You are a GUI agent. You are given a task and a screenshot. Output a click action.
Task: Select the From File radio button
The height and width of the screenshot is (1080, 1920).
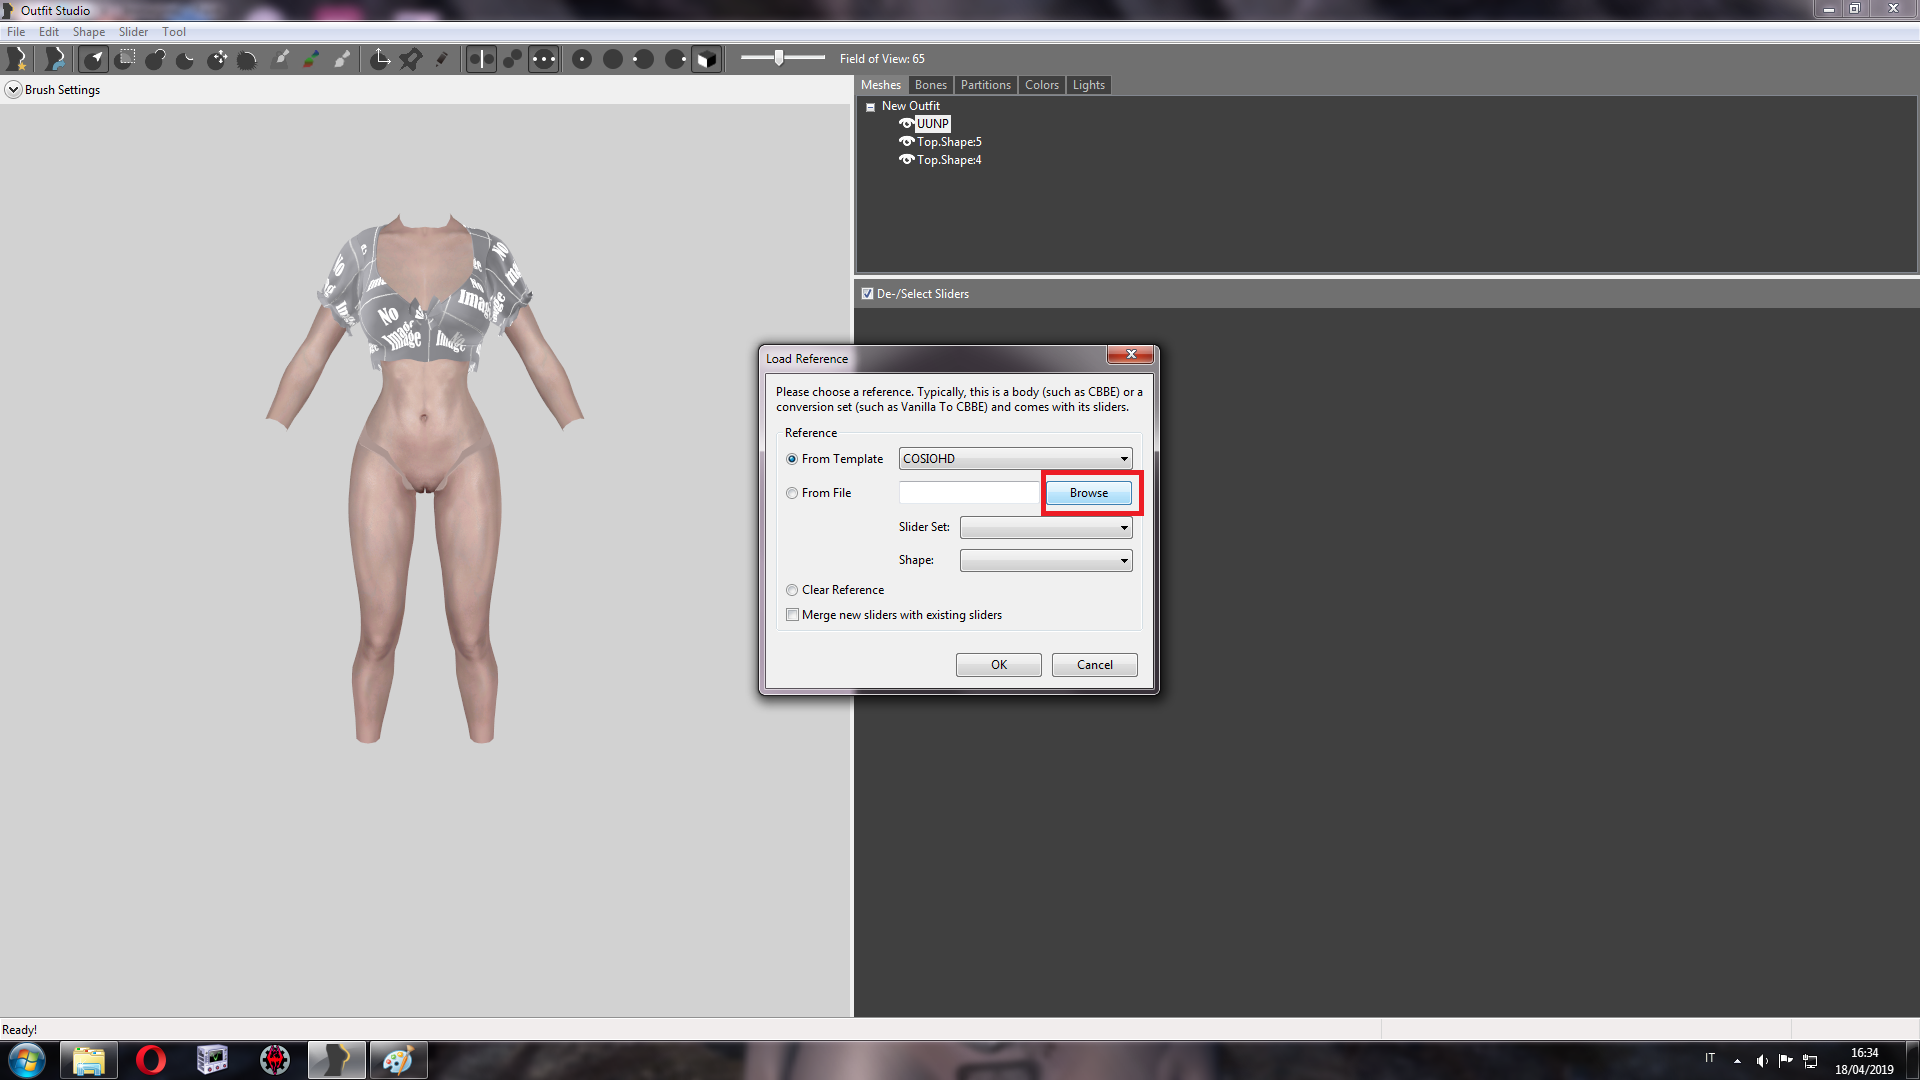[792, 493]
